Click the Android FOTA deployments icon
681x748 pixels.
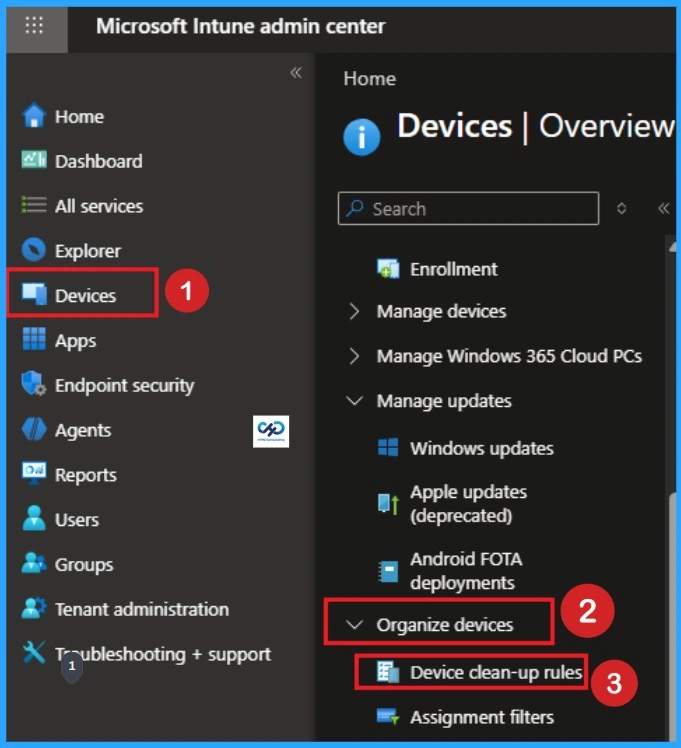pos(388,571)
